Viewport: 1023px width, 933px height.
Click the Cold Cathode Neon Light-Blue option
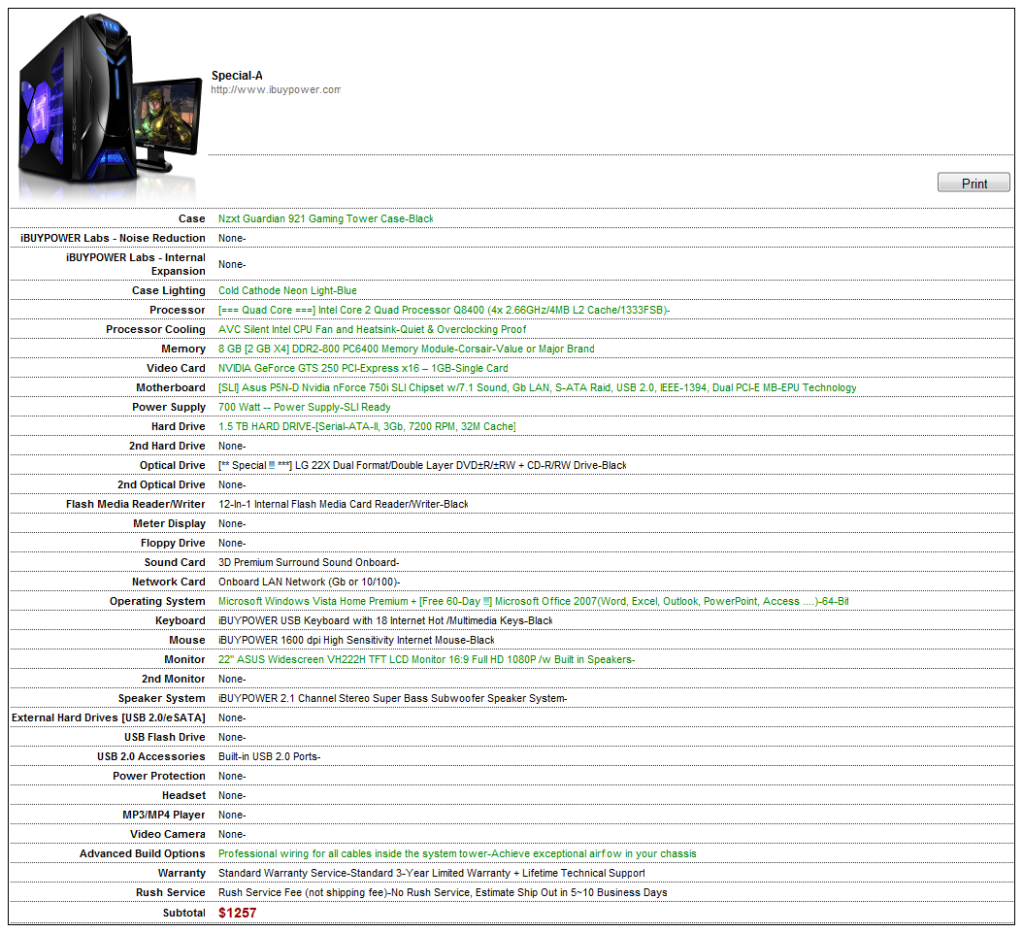click(x=287, y=291)
